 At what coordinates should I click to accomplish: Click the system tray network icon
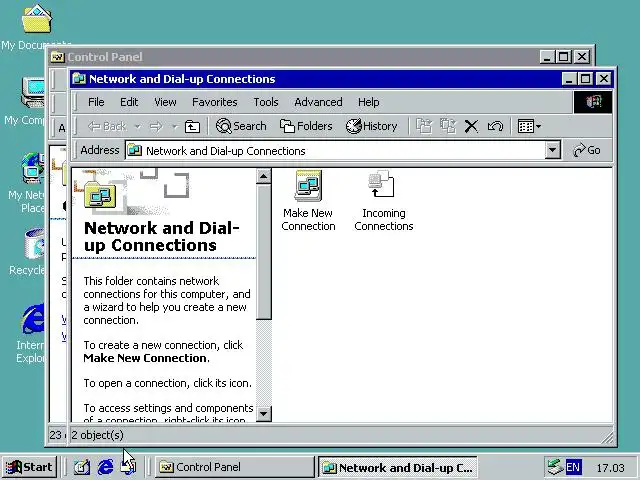[x=556, y=467]
